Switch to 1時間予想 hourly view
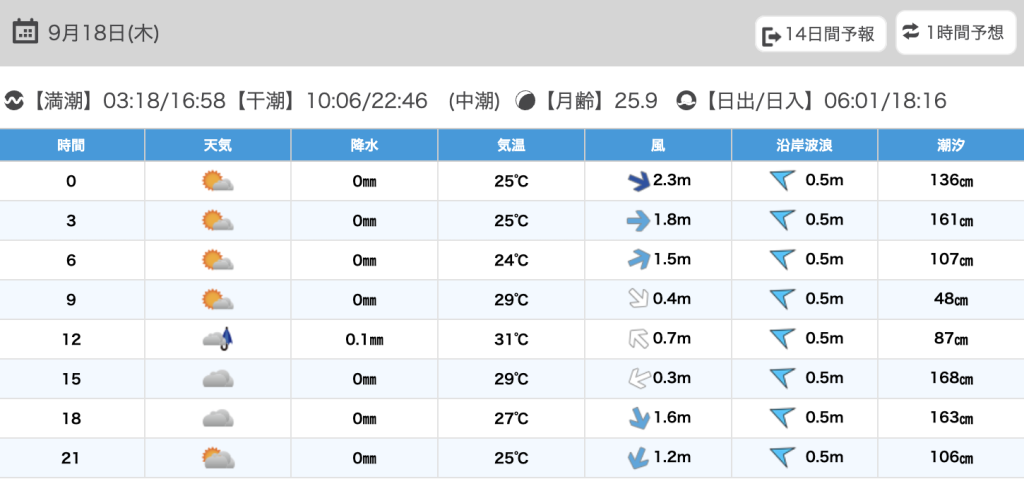This screenshot has width=1024, height=479. 954,33
